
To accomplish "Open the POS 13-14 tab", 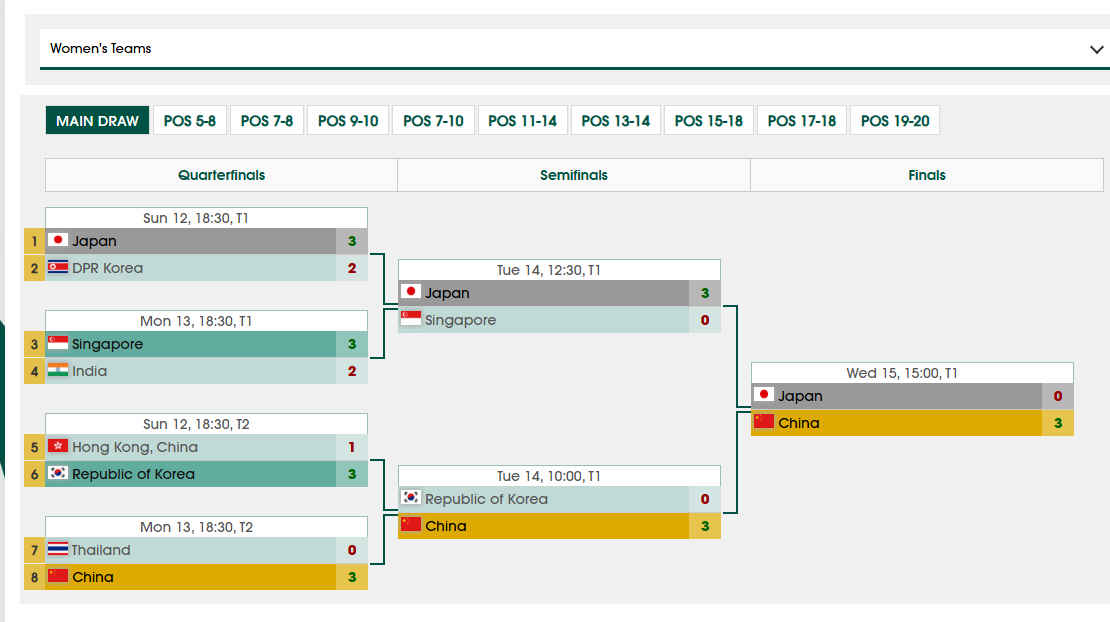I will 615,121.
